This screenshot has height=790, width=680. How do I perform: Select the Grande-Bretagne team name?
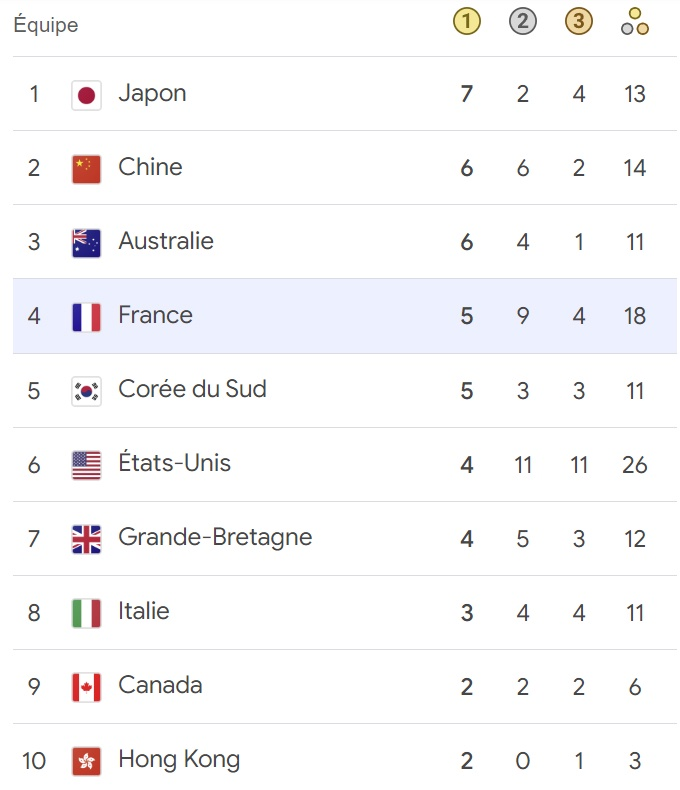(215, 537)
